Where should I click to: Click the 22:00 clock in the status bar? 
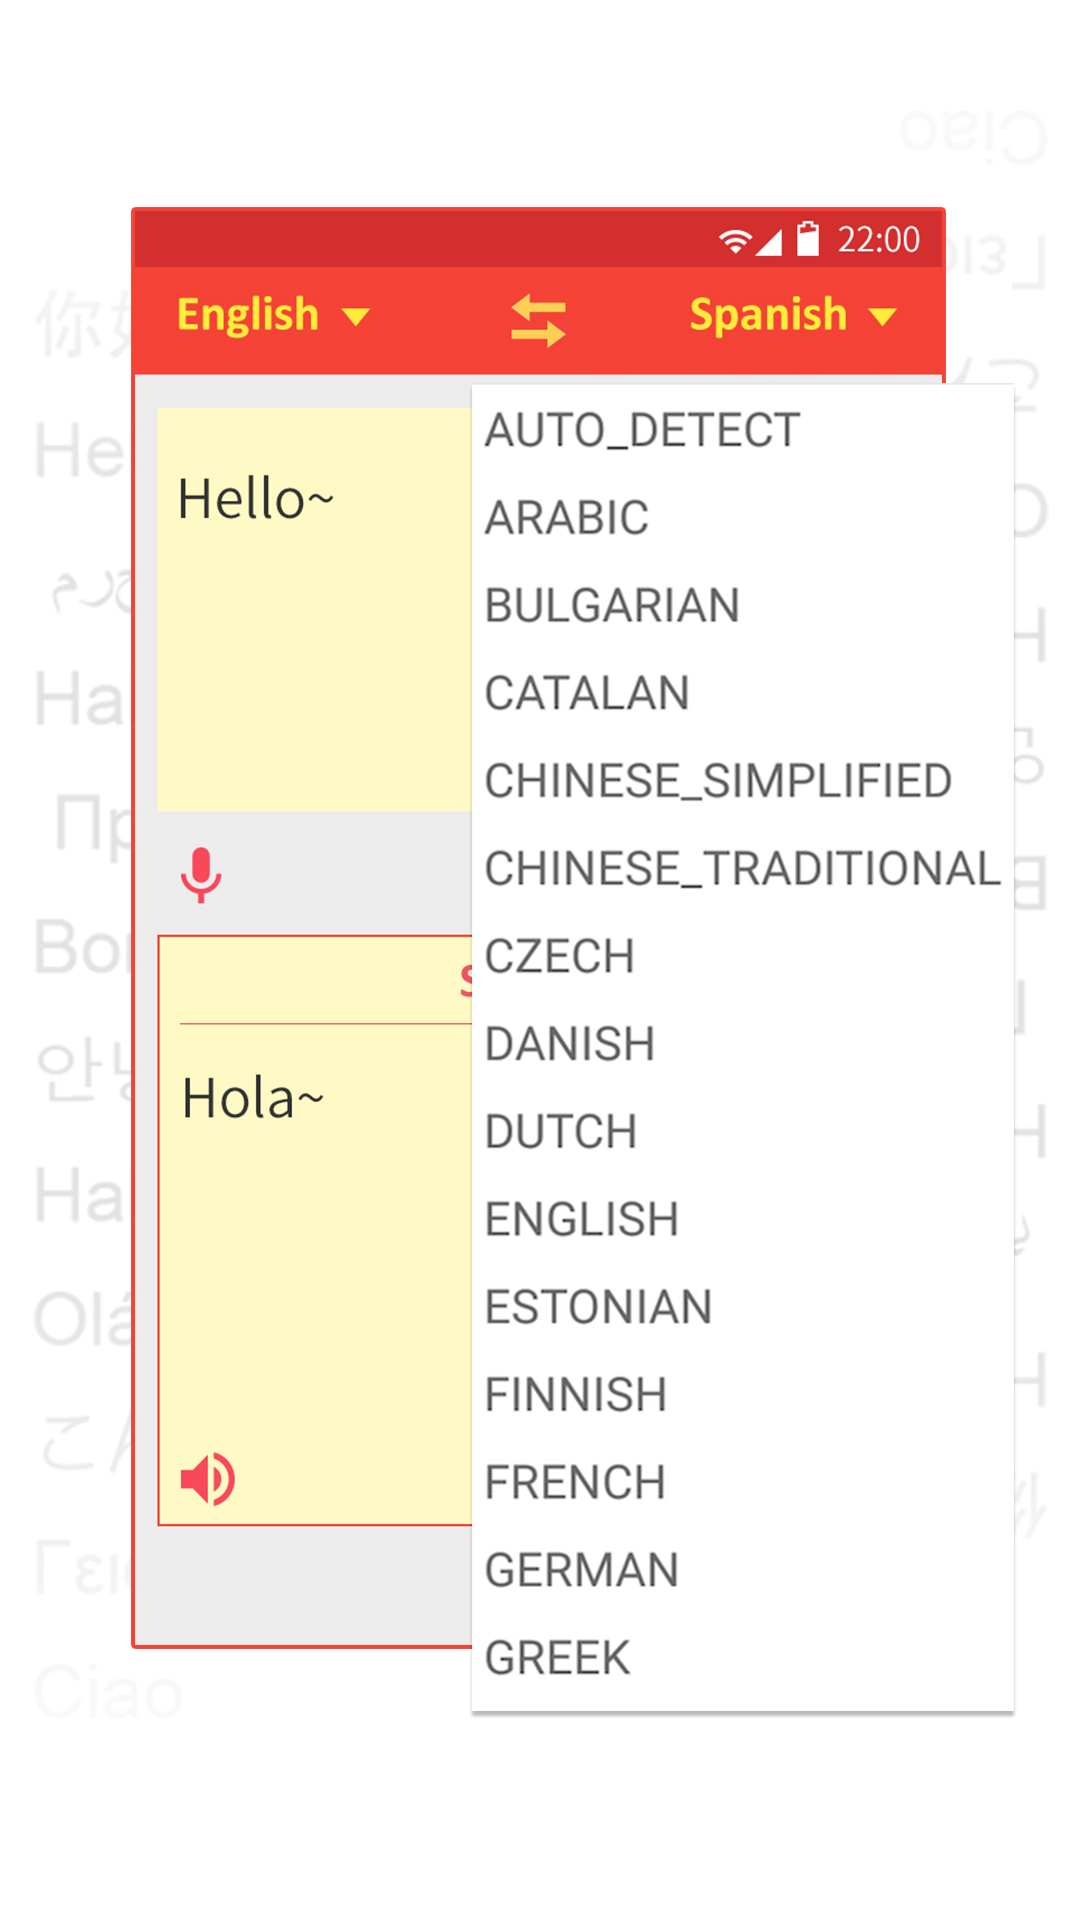pos(878,239)
